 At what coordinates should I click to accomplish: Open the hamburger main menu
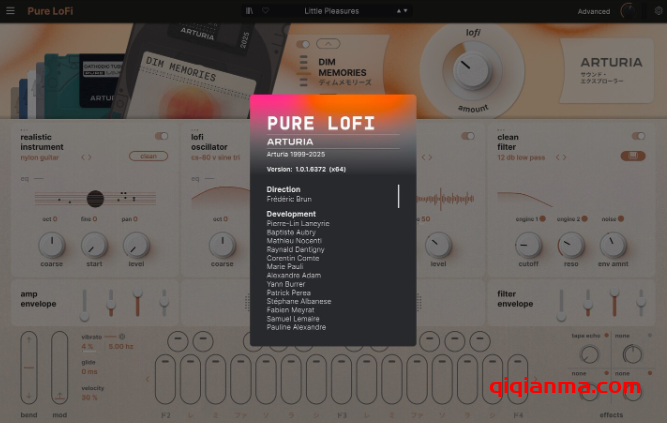pos(10,11)
